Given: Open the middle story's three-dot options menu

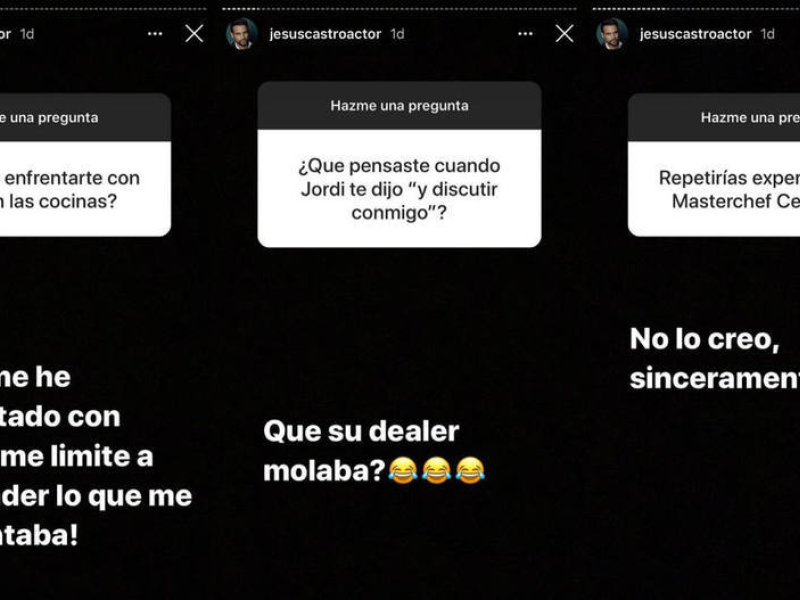Looking at the screenshot, I should (525, 34).
